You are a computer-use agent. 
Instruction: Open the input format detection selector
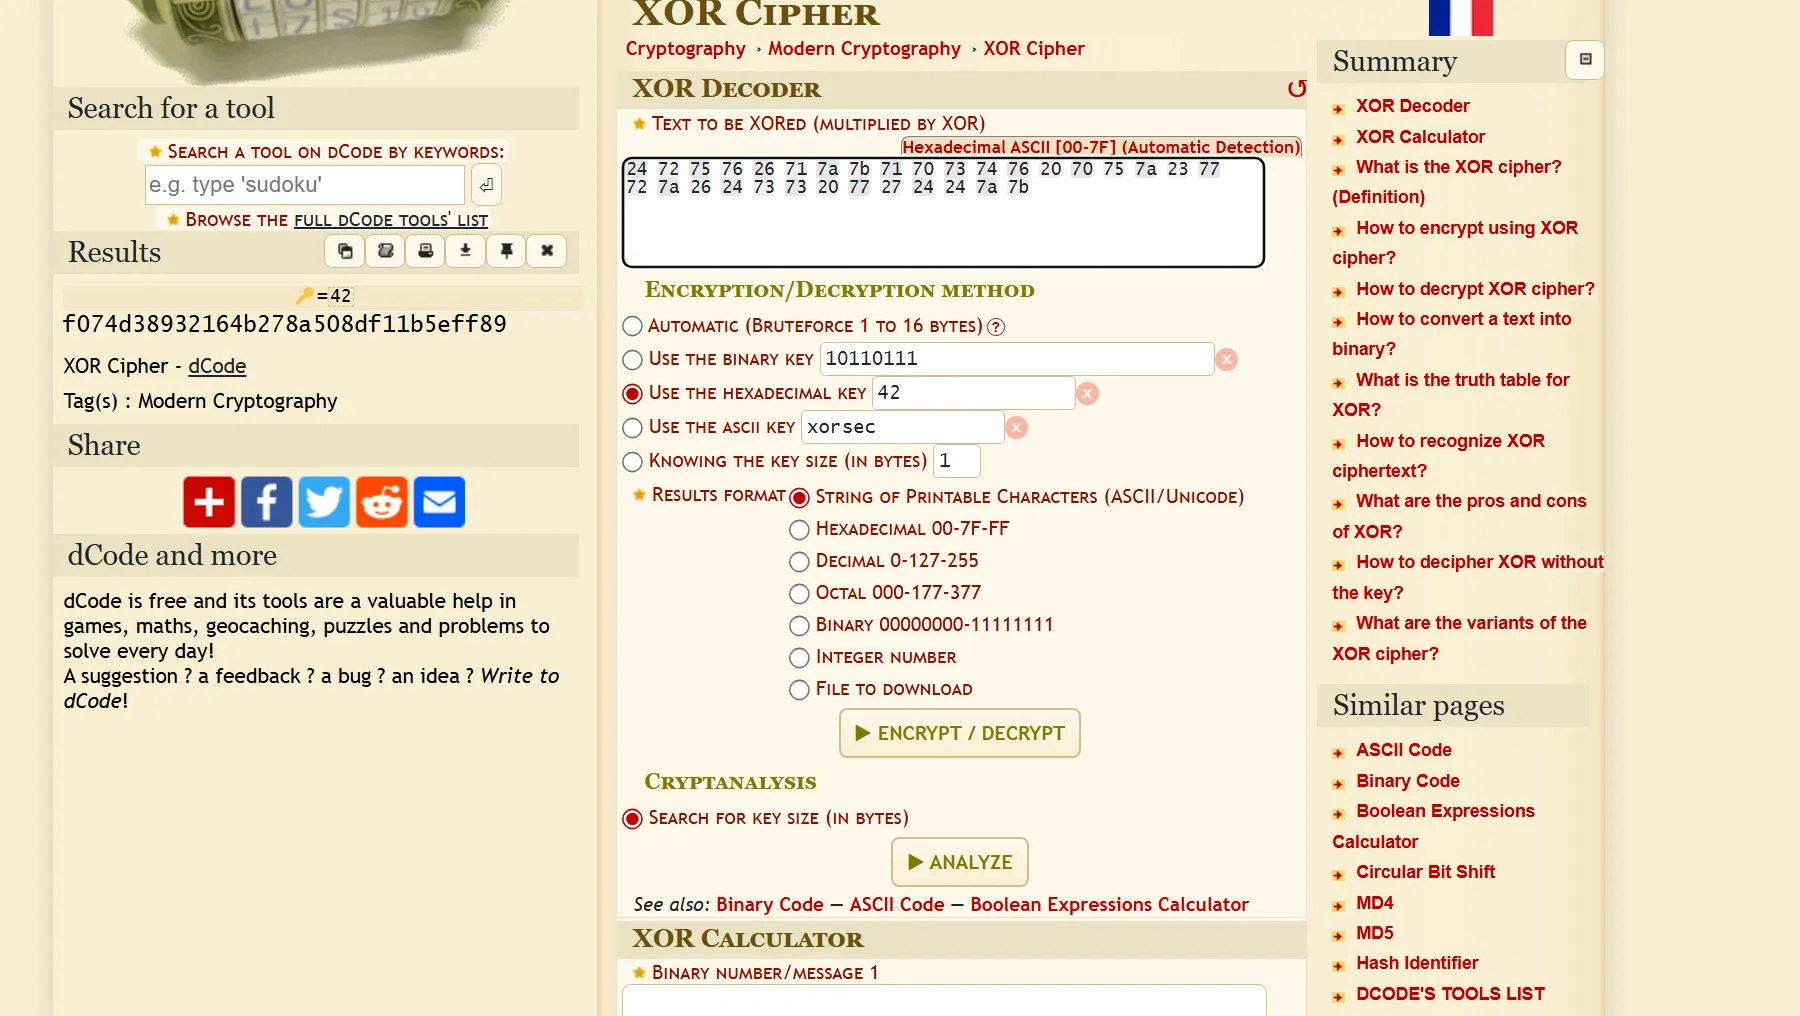(x=1100, y=147)
